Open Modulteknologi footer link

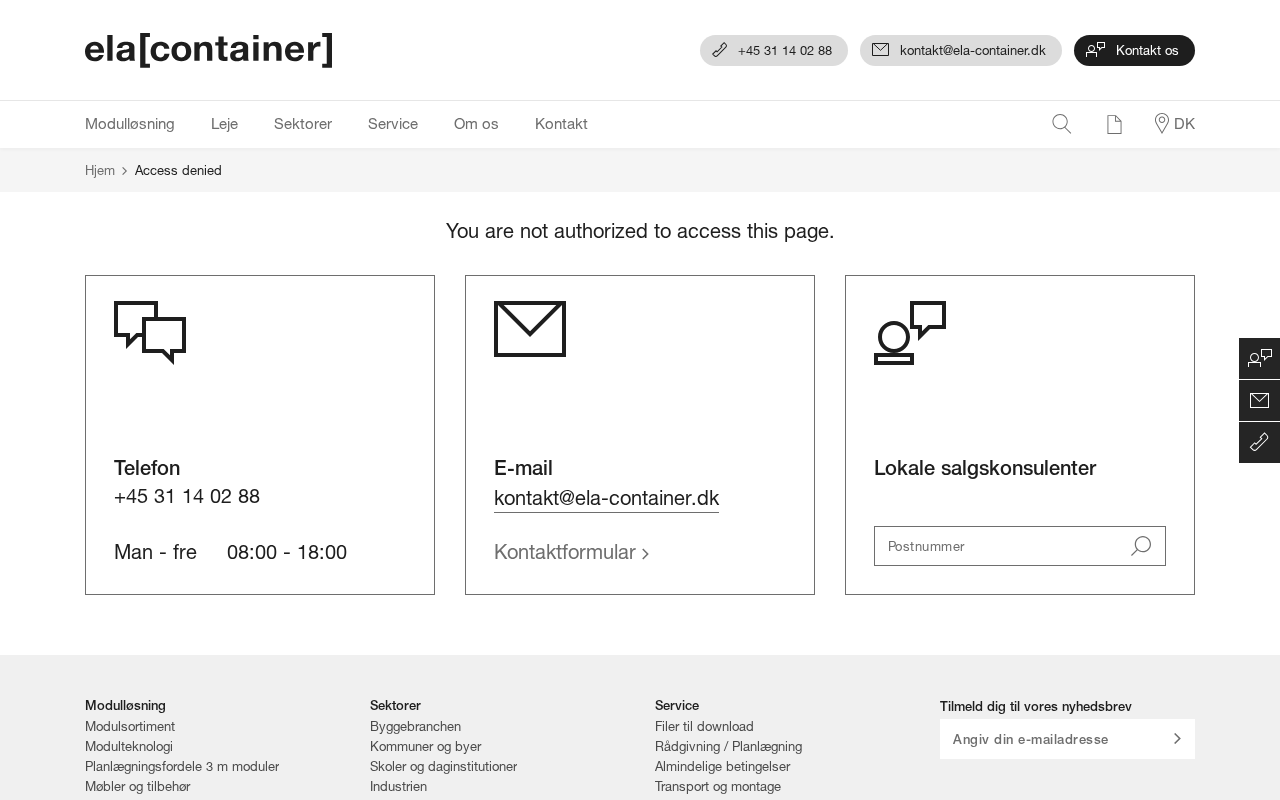click(129, 746)
